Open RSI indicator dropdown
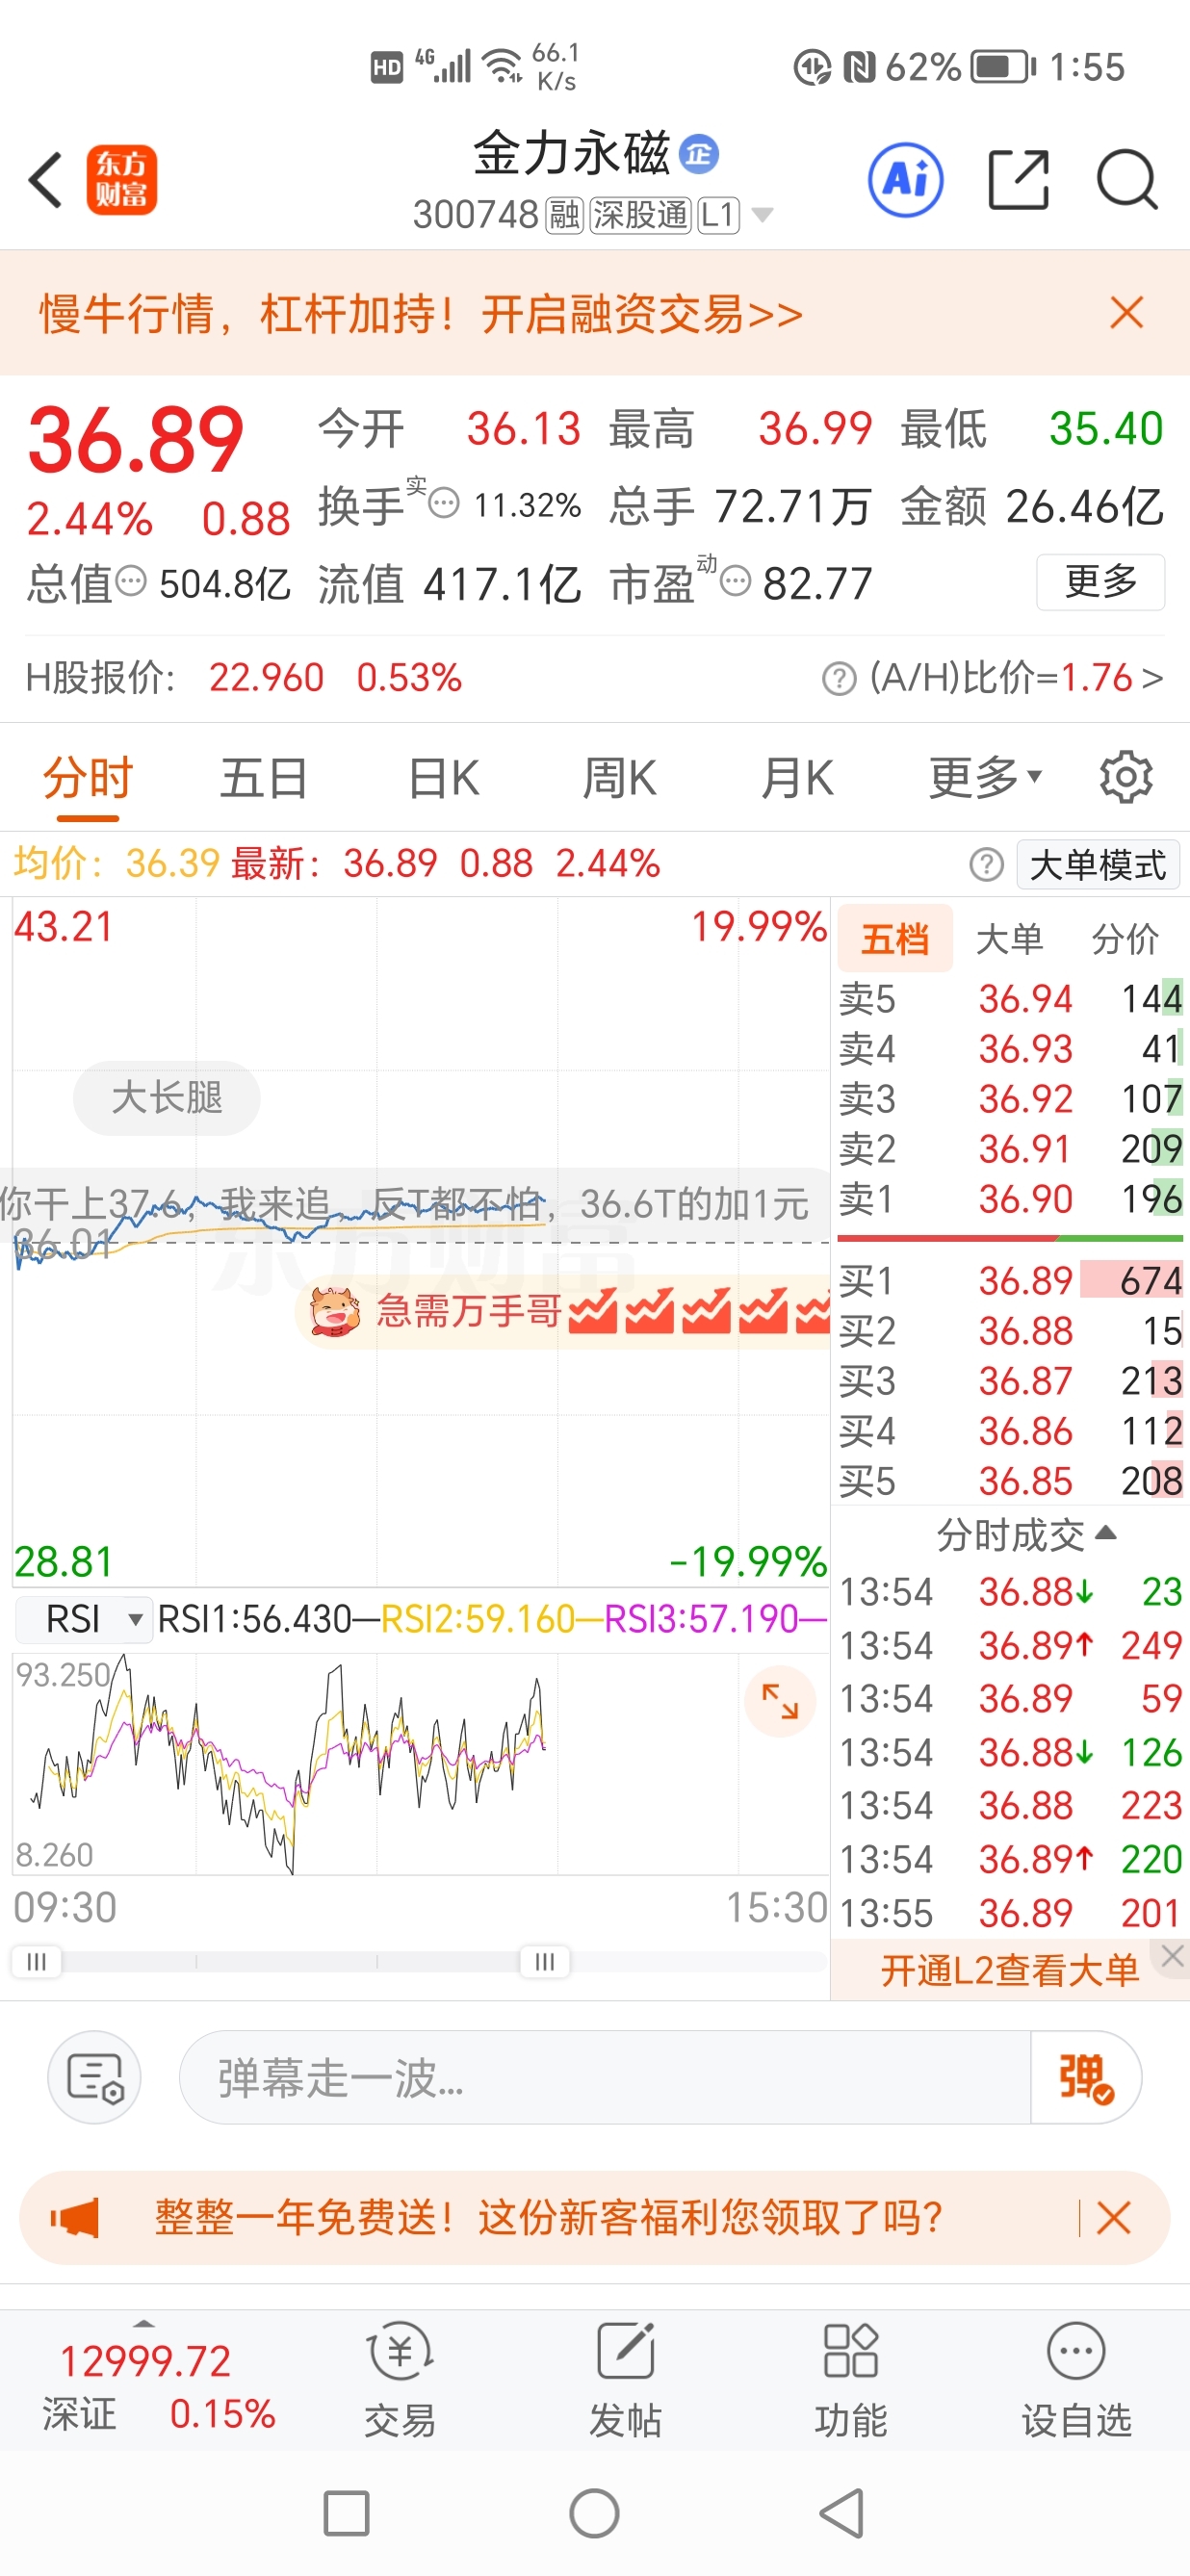The image size is (1190, 2576). (84, 1619)
